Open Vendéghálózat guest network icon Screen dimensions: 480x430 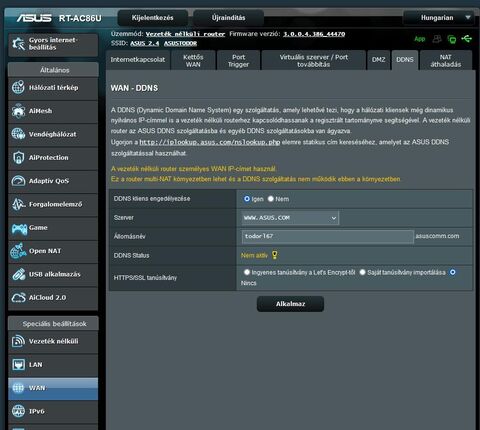[x=18, y=134]
